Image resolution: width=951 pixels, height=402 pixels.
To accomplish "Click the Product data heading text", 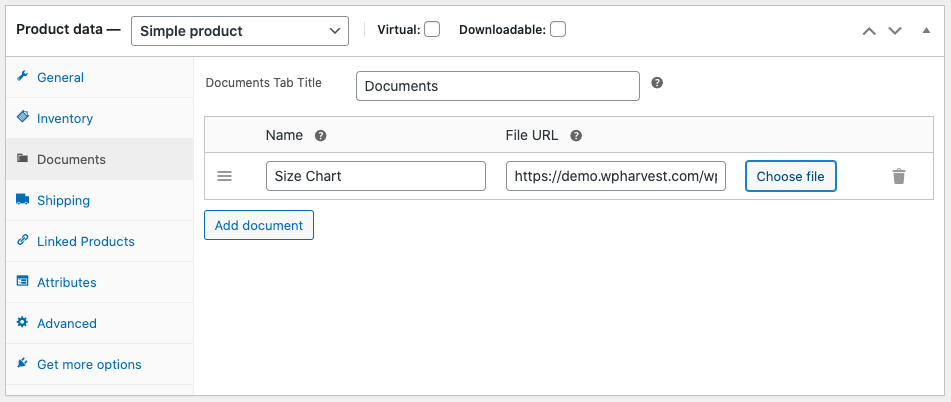I will tap(69, 30).
